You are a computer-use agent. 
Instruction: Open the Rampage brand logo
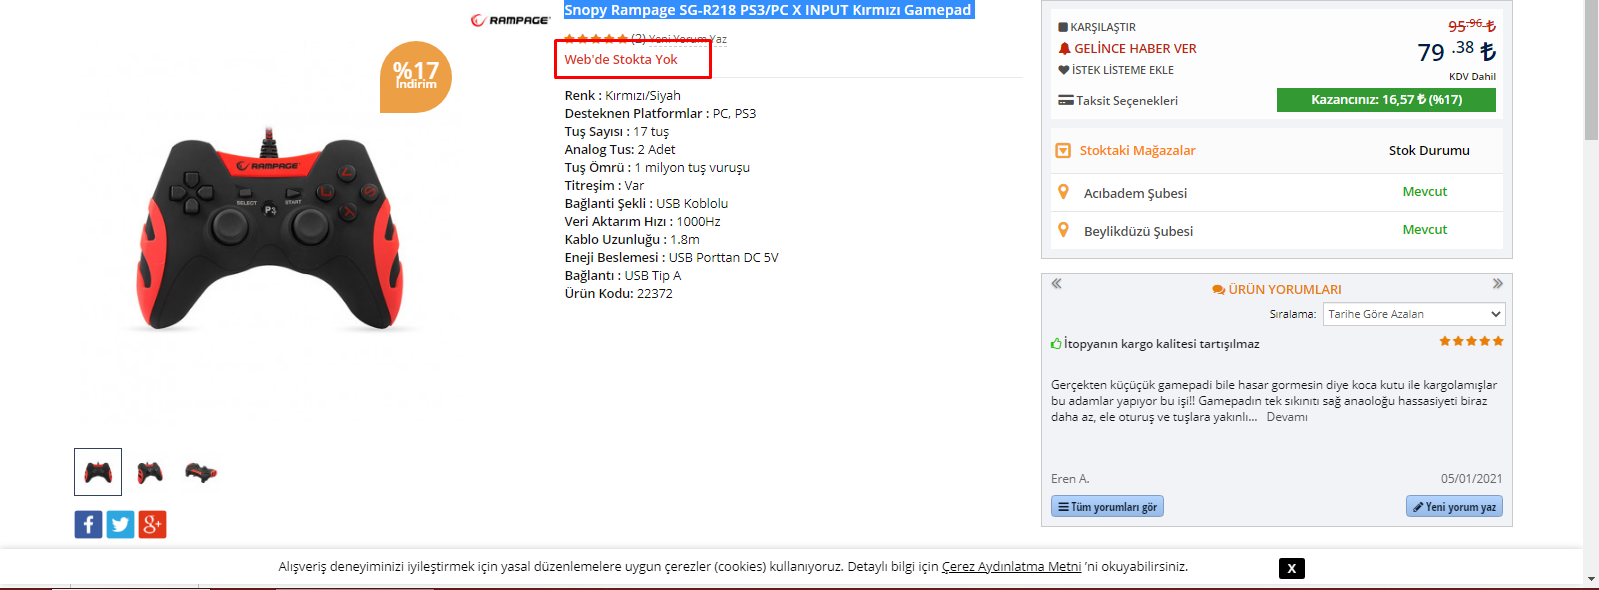tap(510, 20)
